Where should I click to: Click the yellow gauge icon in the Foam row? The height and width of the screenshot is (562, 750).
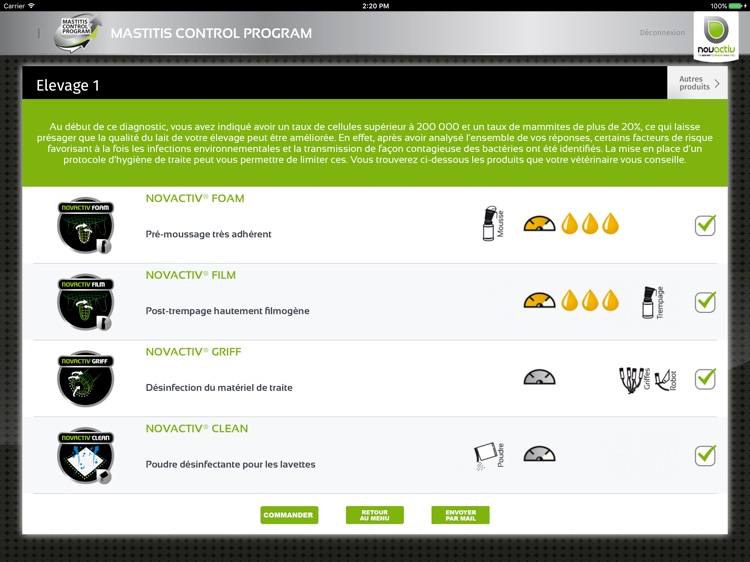coord(539,223)
